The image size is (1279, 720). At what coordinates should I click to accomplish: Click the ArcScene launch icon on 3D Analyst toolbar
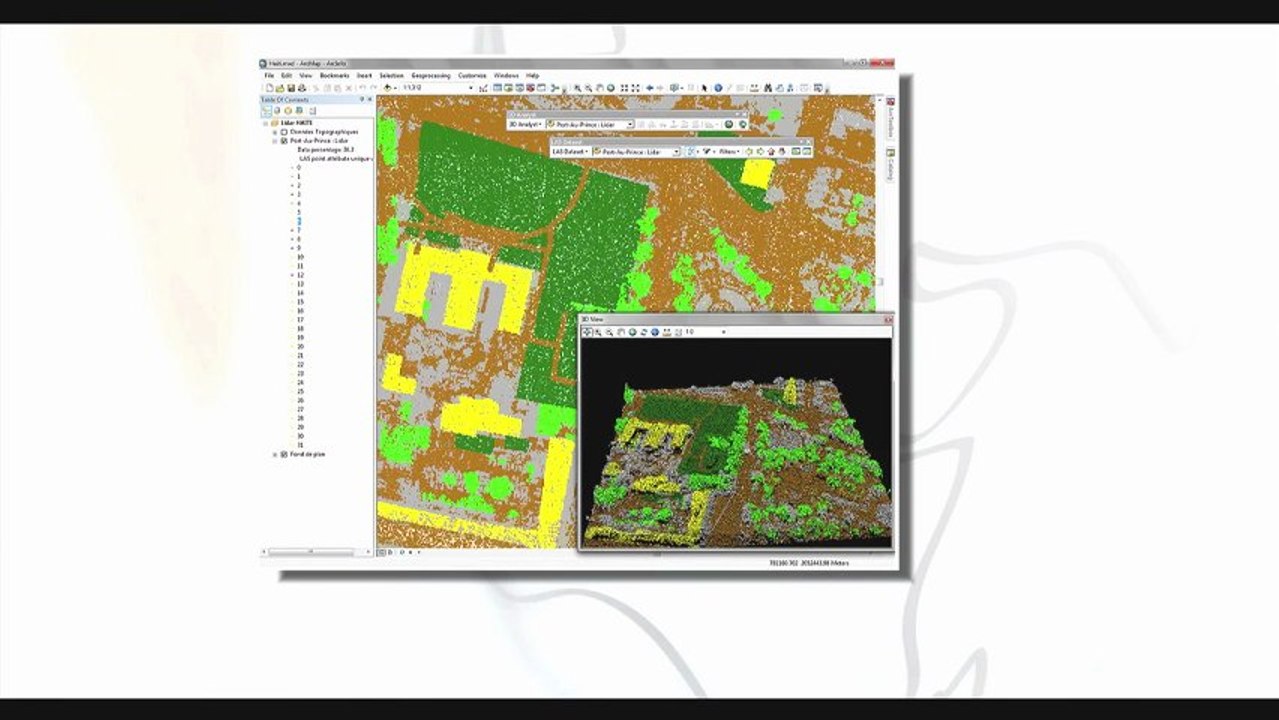(x=729, y=125)
